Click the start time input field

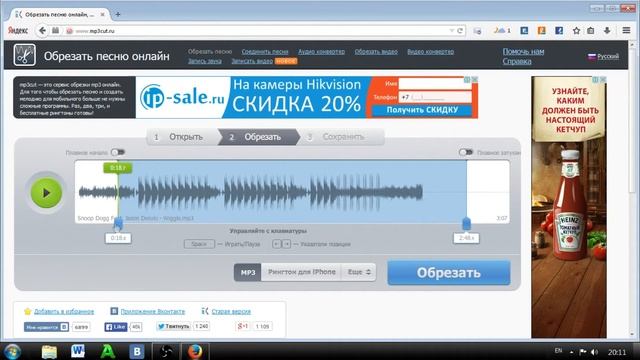118,238
